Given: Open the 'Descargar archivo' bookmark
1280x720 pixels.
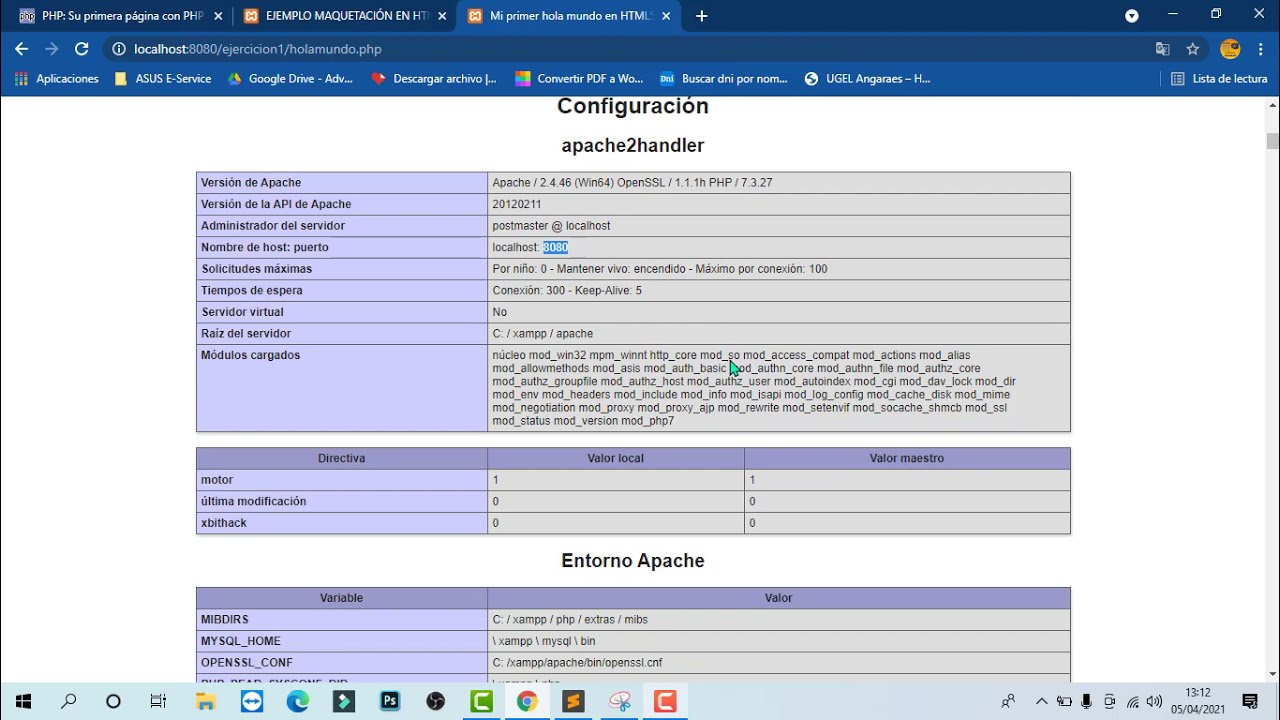Looking at the screenshot, I should (434, 79).
